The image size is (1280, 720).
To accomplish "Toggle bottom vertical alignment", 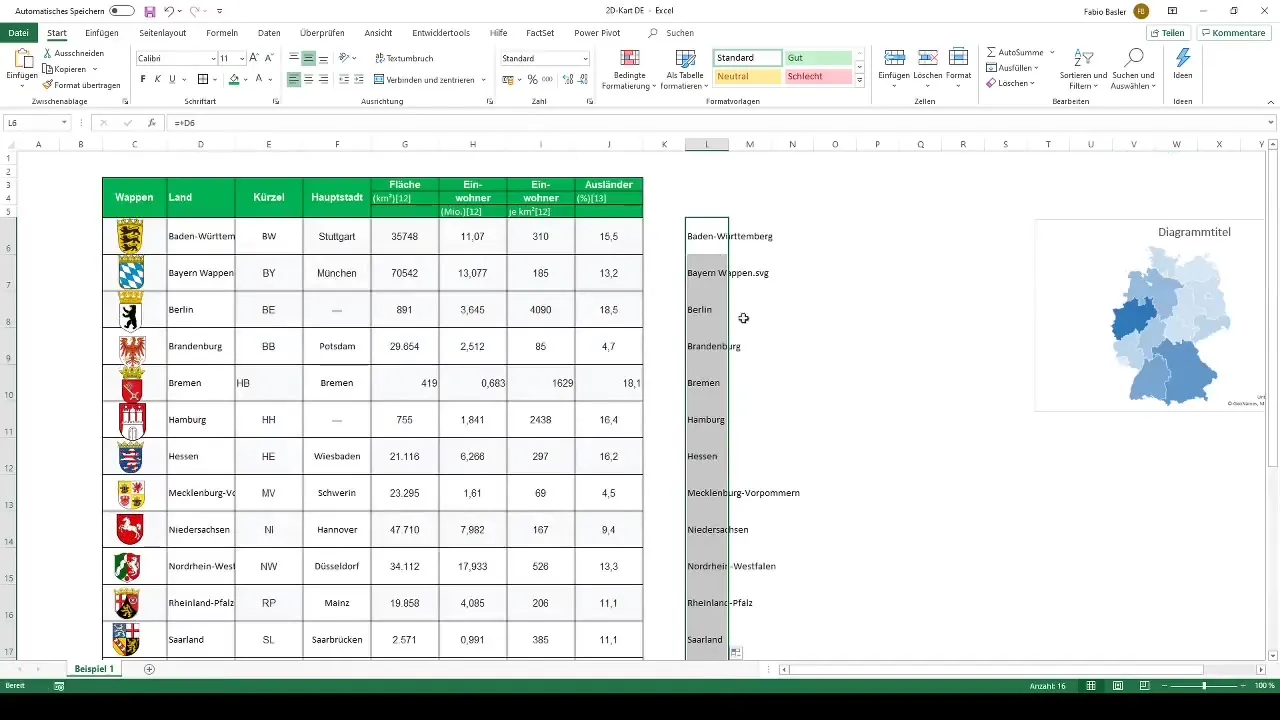I will point(324,58).
